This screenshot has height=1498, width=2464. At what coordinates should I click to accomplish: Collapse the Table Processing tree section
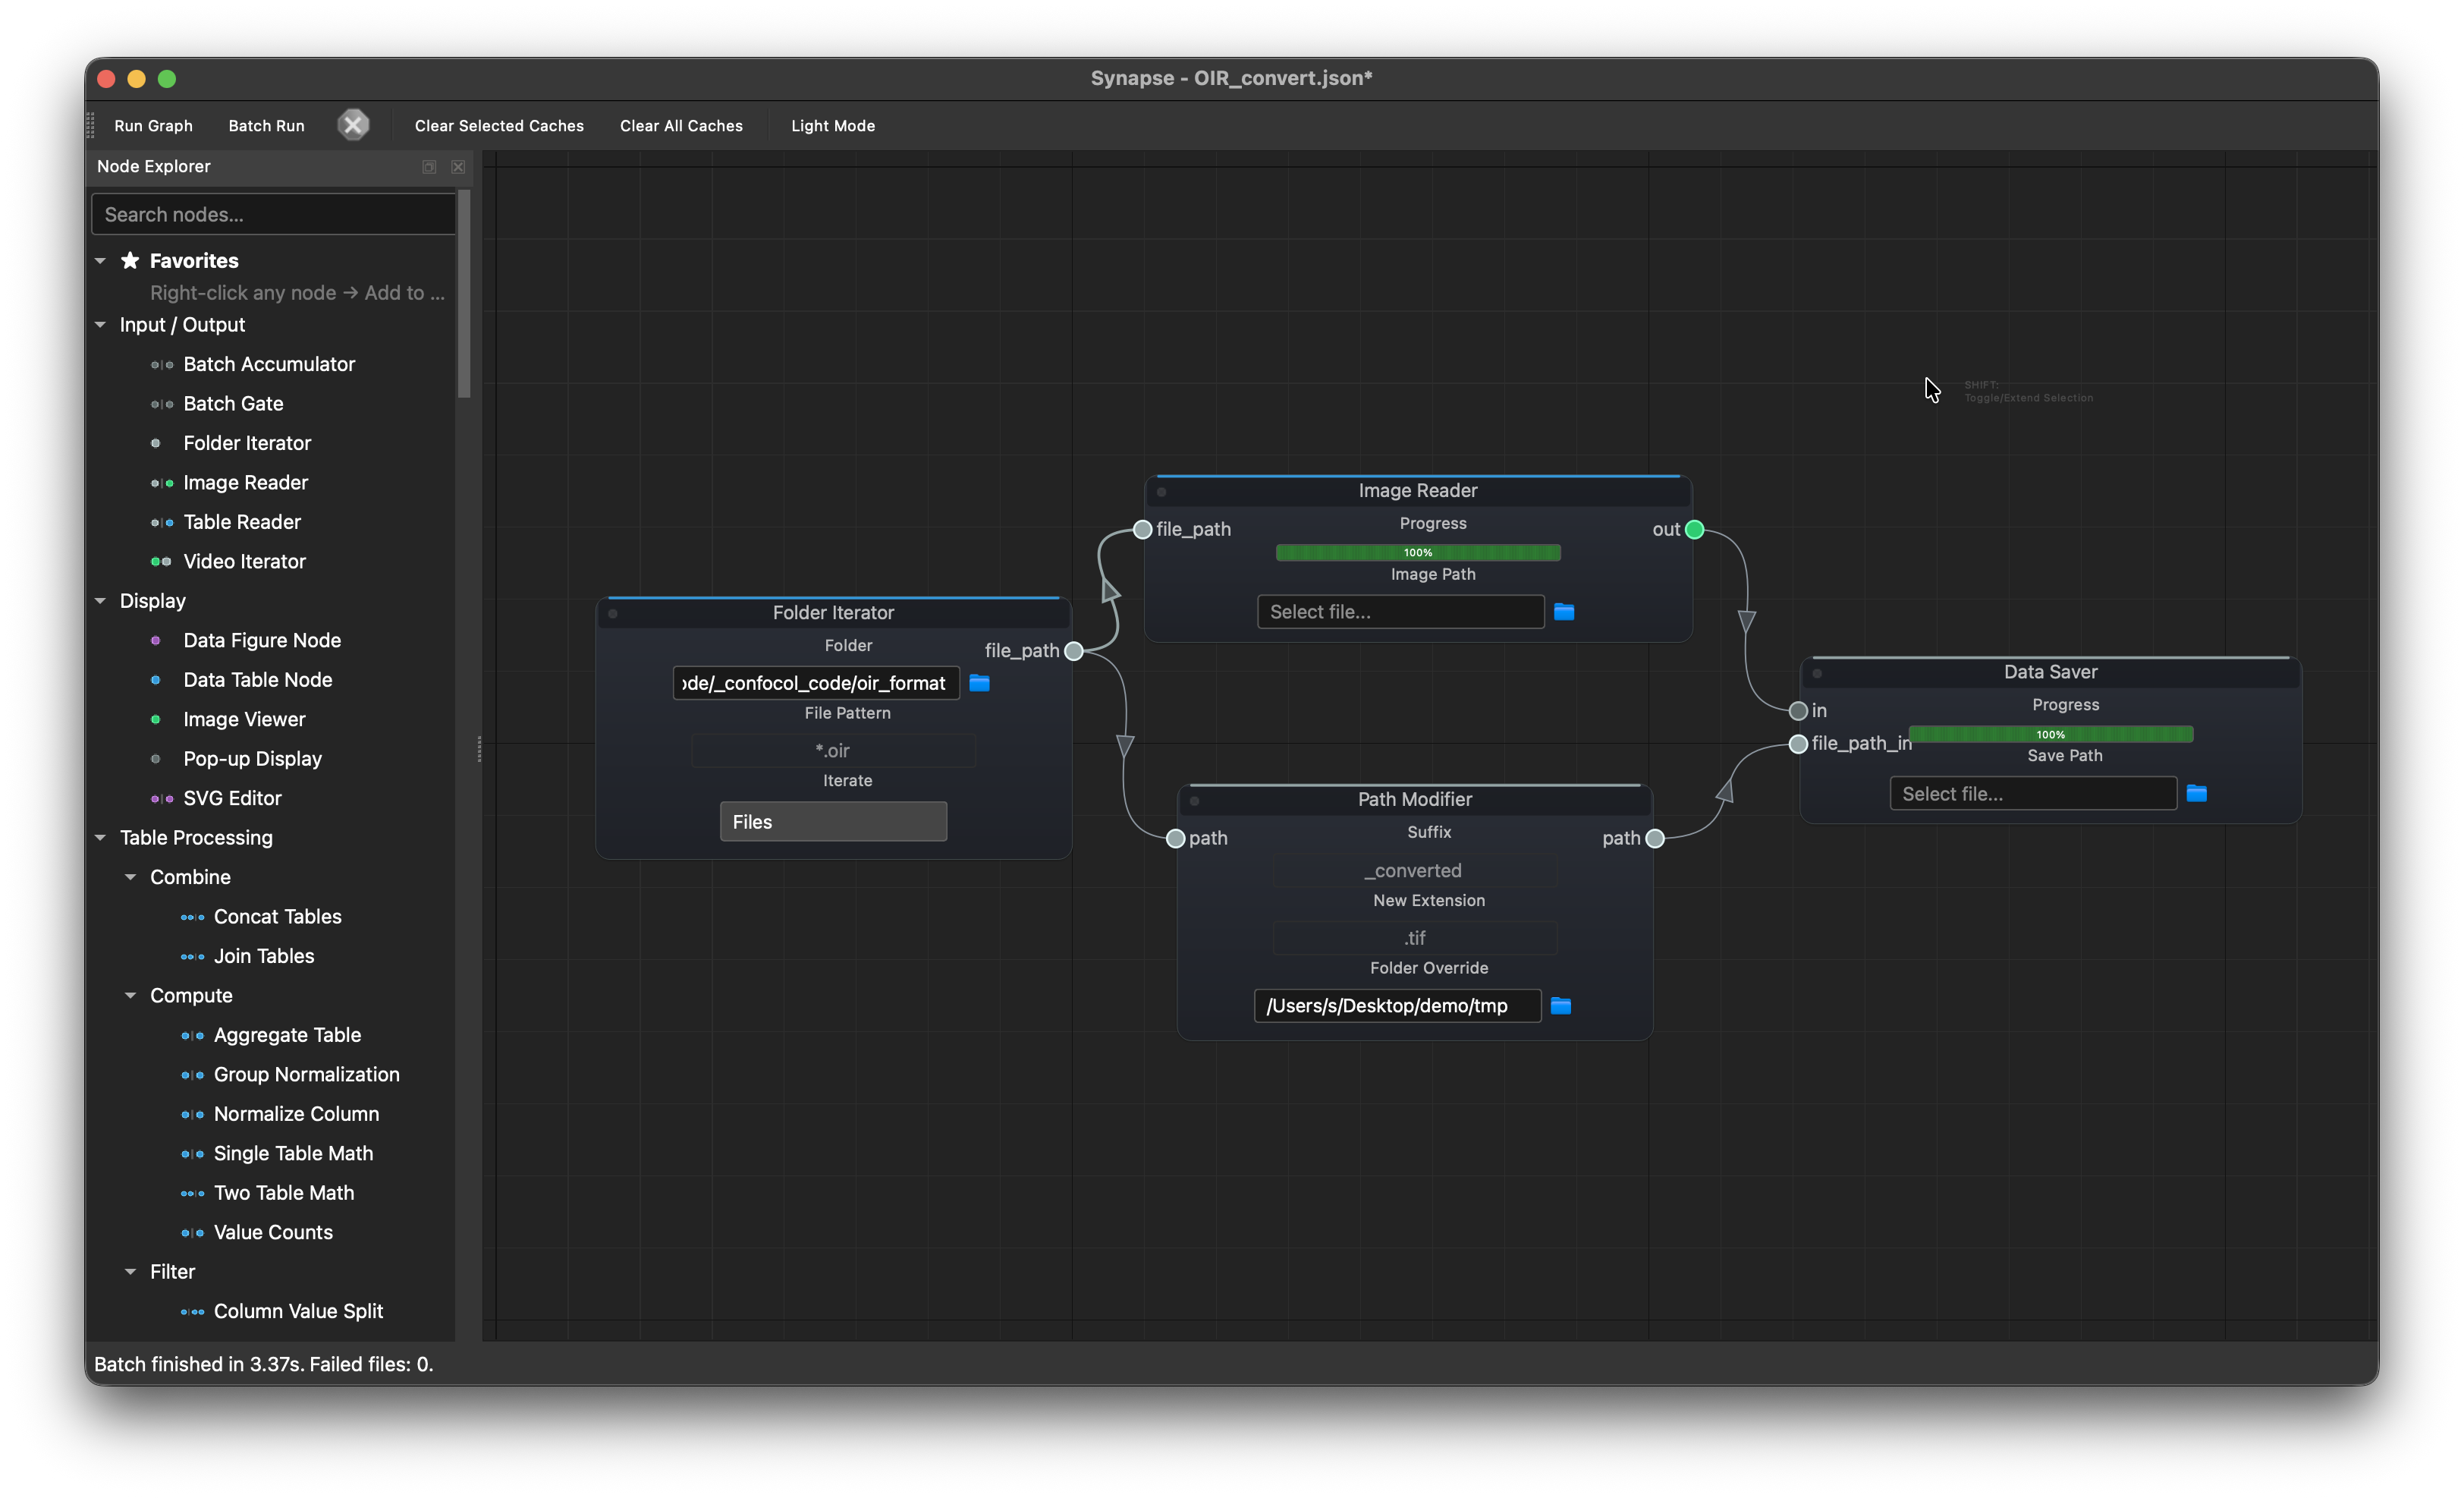(x=100, y=838)
